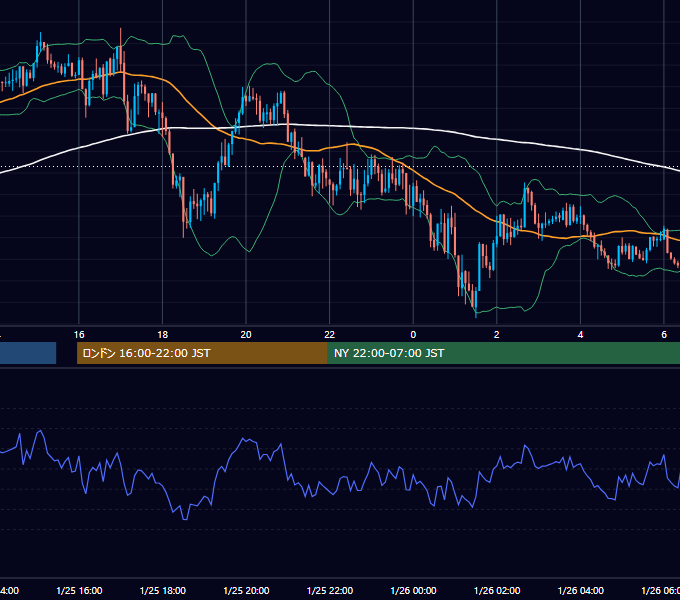Click the 18 hour label on price chart axis
The image size is (680, 600).
(x=163, y=335)
